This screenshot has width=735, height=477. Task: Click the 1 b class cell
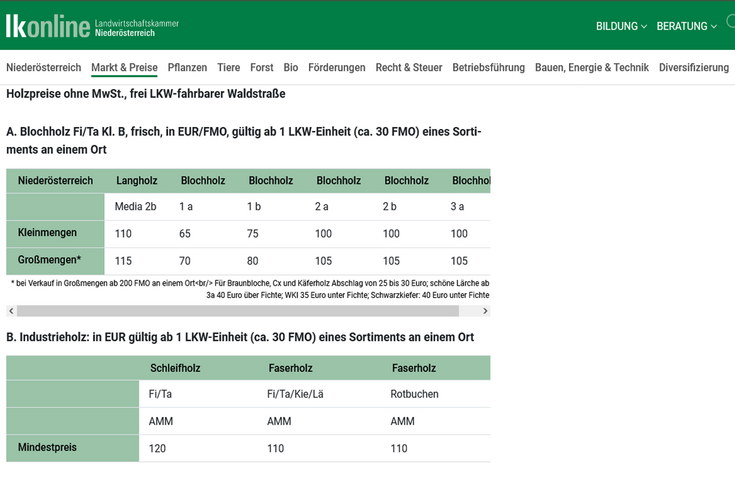254,206
